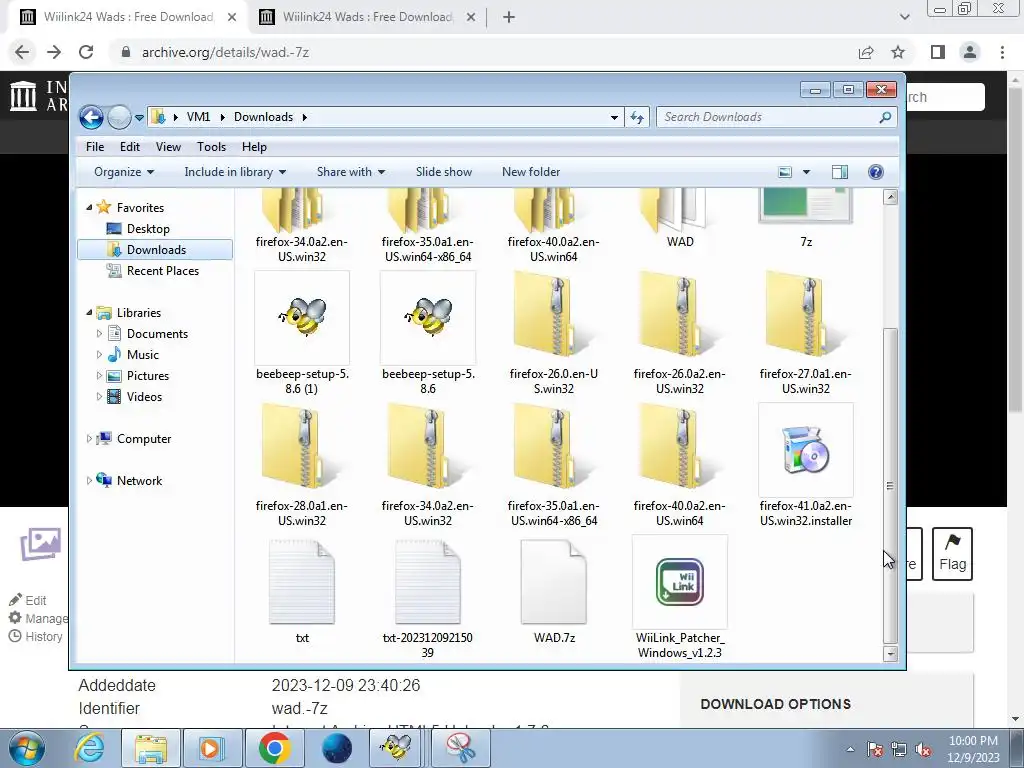Click the History link on archive.org page
This screenshot has width=1024, height=768.
pos(36,636)
